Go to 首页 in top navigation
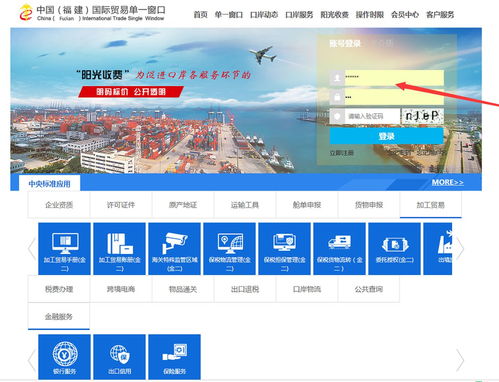499x382 pixels. [200, 15]
